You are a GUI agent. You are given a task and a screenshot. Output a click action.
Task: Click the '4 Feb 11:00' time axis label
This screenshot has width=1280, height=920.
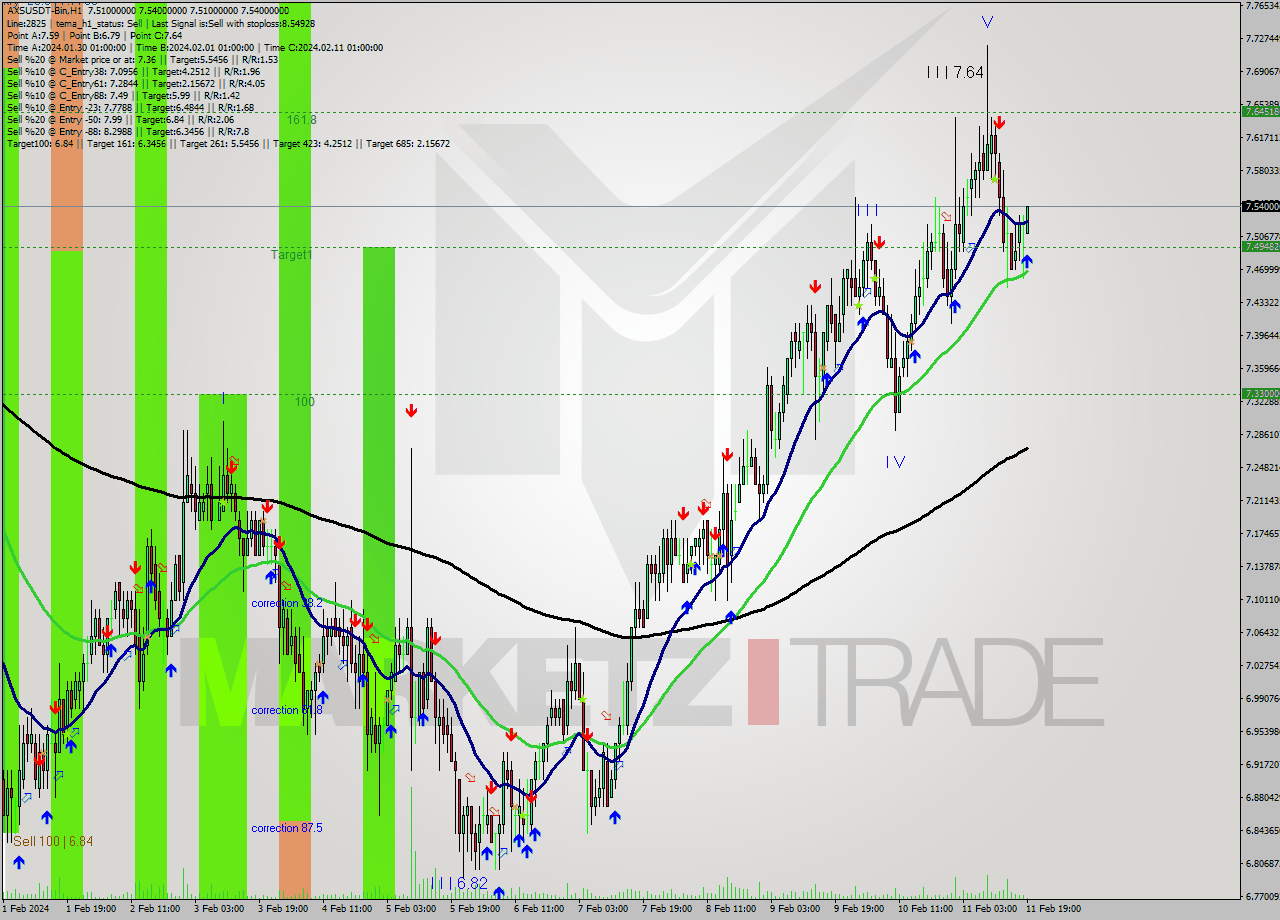[x=345, y=909]
